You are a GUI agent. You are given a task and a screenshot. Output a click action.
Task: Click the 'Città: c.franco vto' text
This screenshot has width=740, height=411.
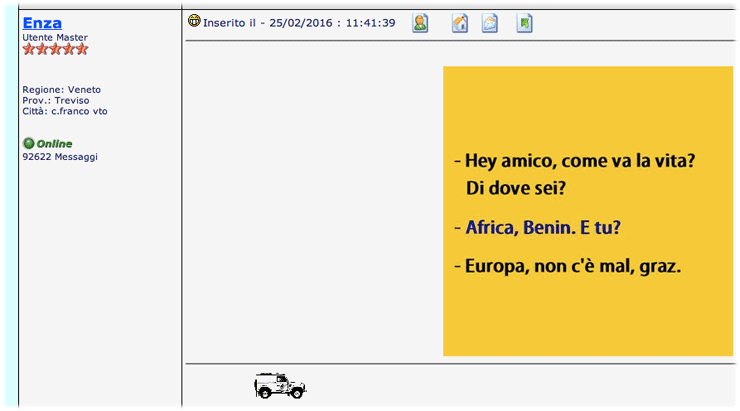[65, 111]
